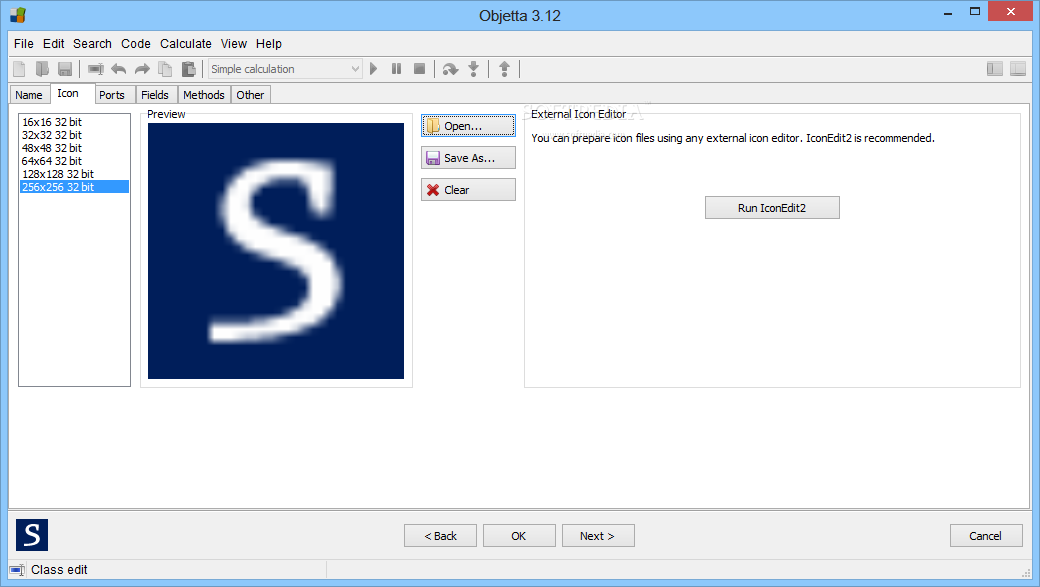Screen dimensions: 1040x587
Task: Click the Cancel button
Action: (x=986, y=536)
